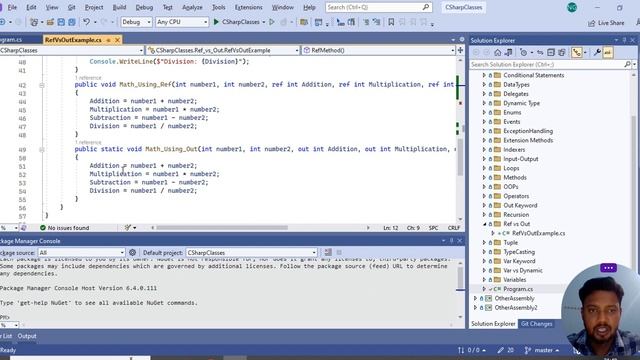Image resolution: width=640 pixels, height=360 pixels.
Task: Click the settings gear in Package Manager Console
Action: pyautogui.click(x=132, y=253)
